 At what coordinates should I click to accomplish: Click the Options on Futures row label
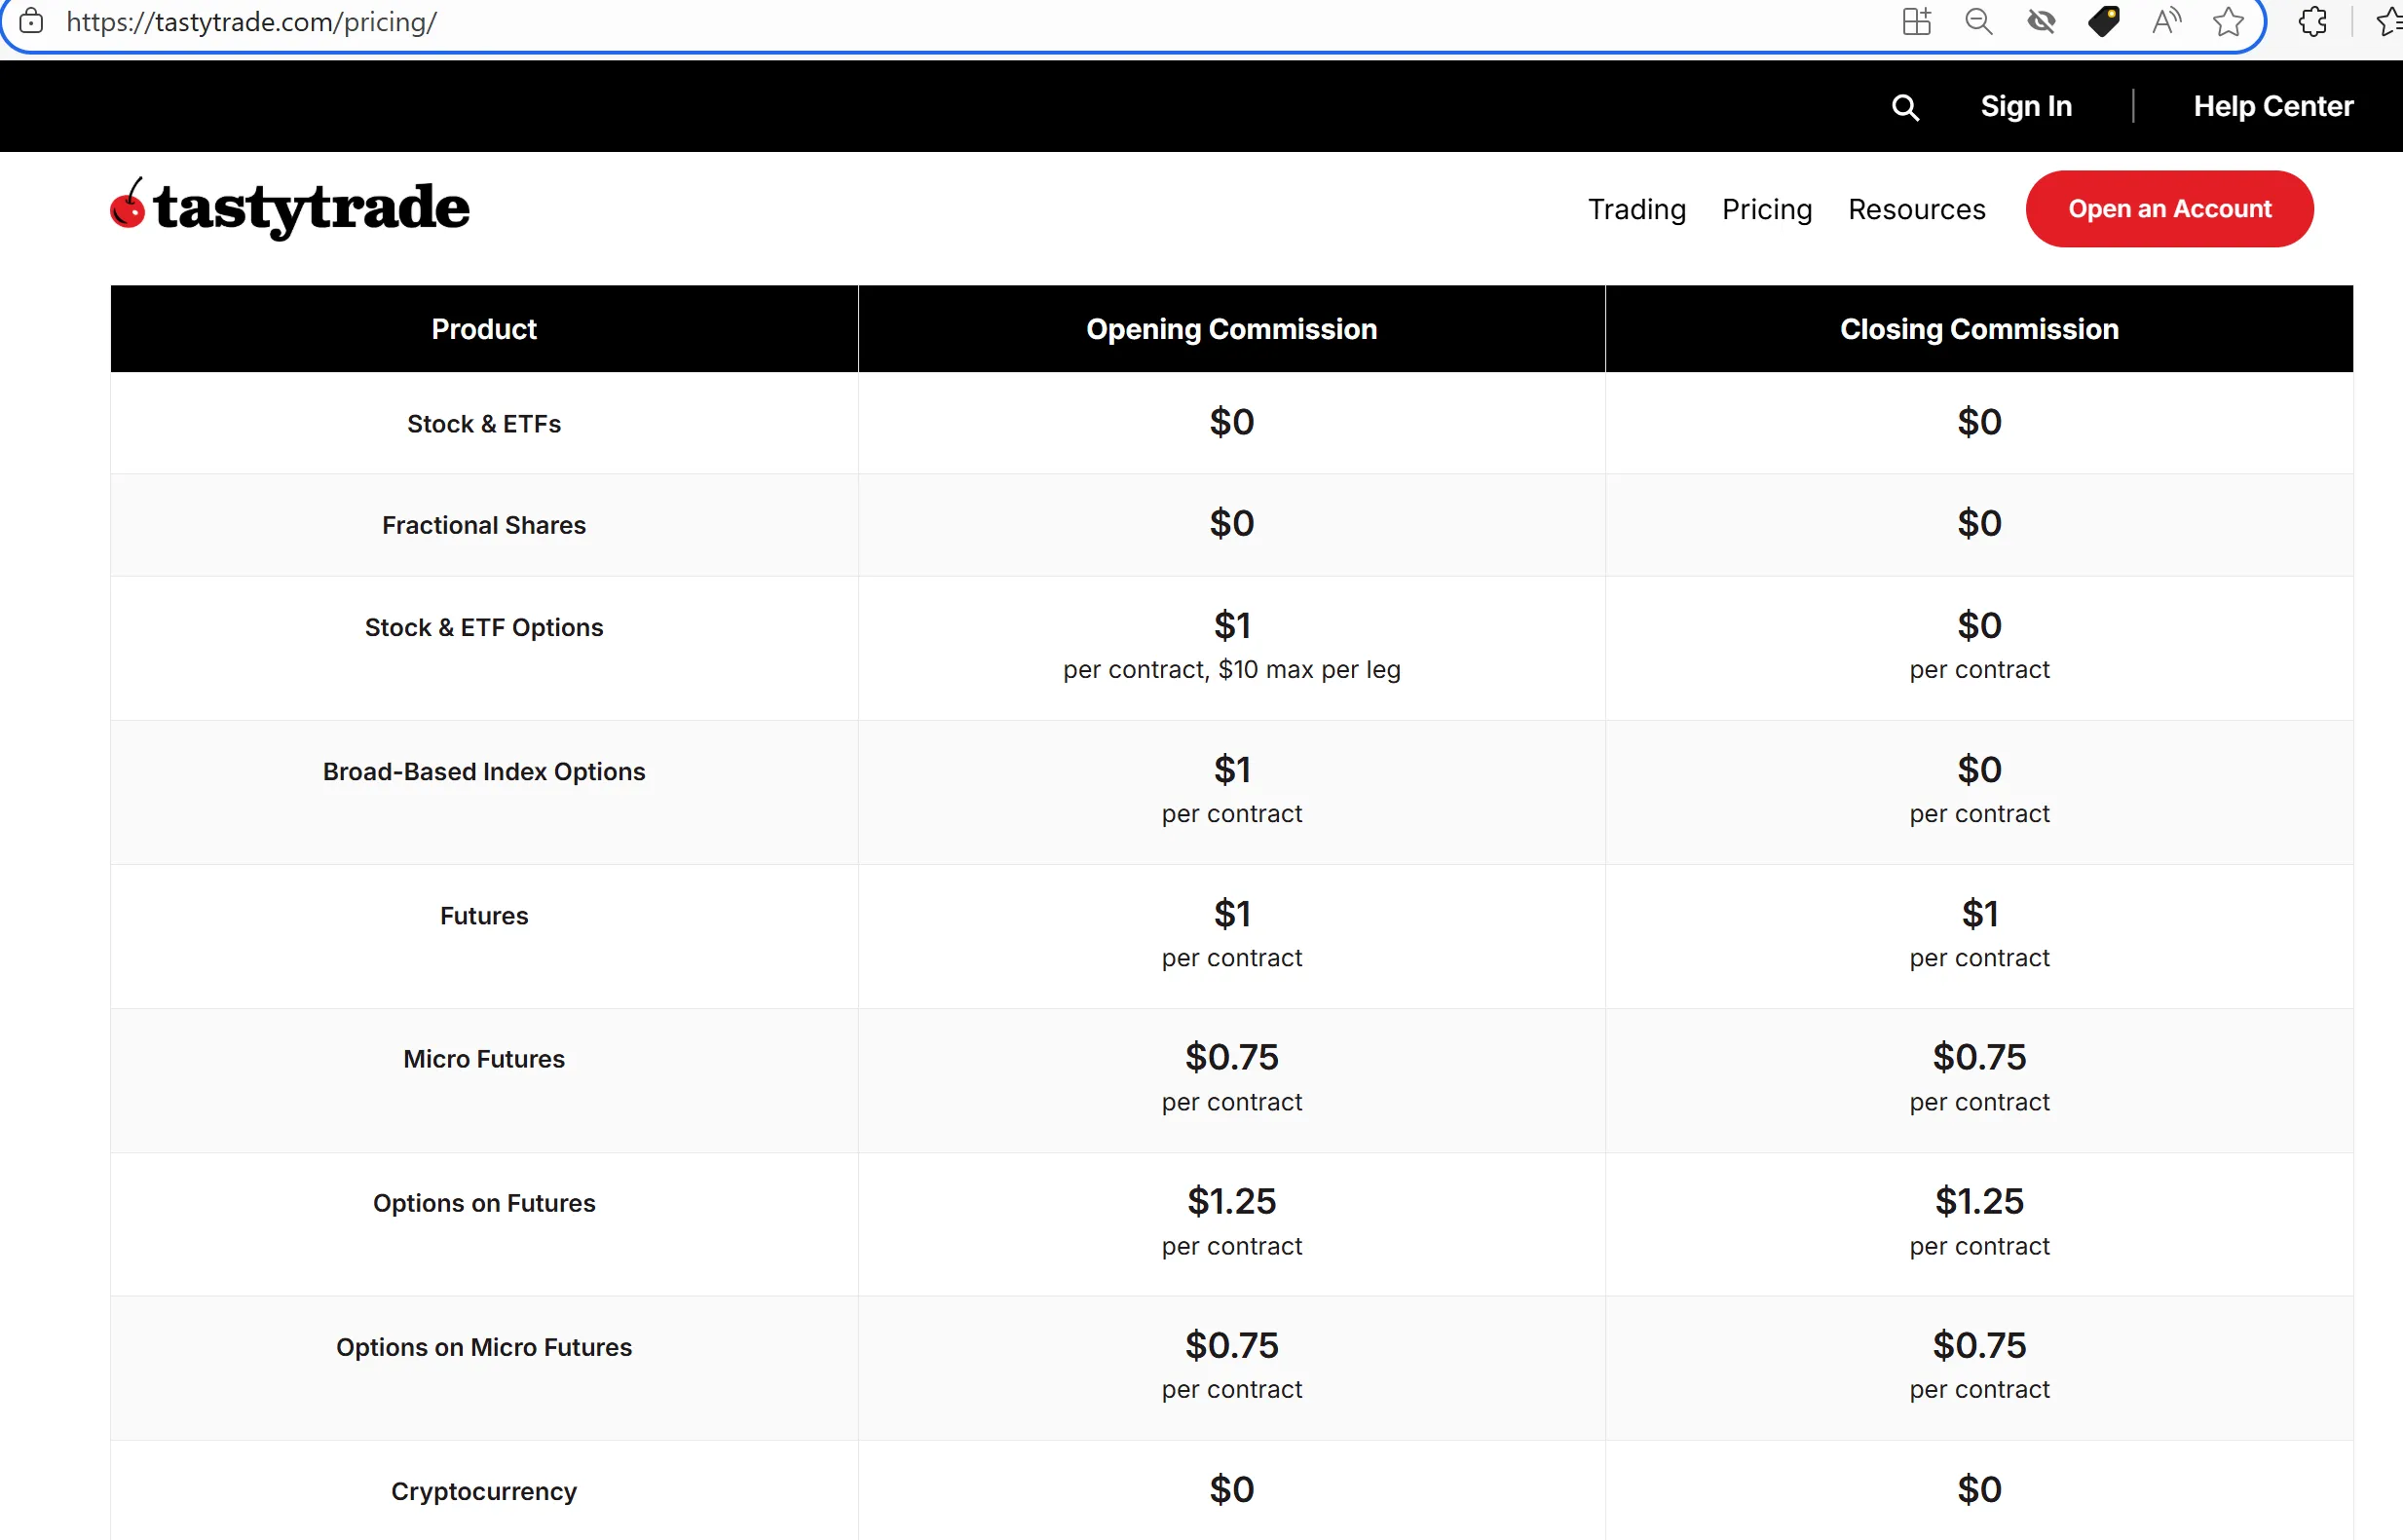pos(484,1203)
